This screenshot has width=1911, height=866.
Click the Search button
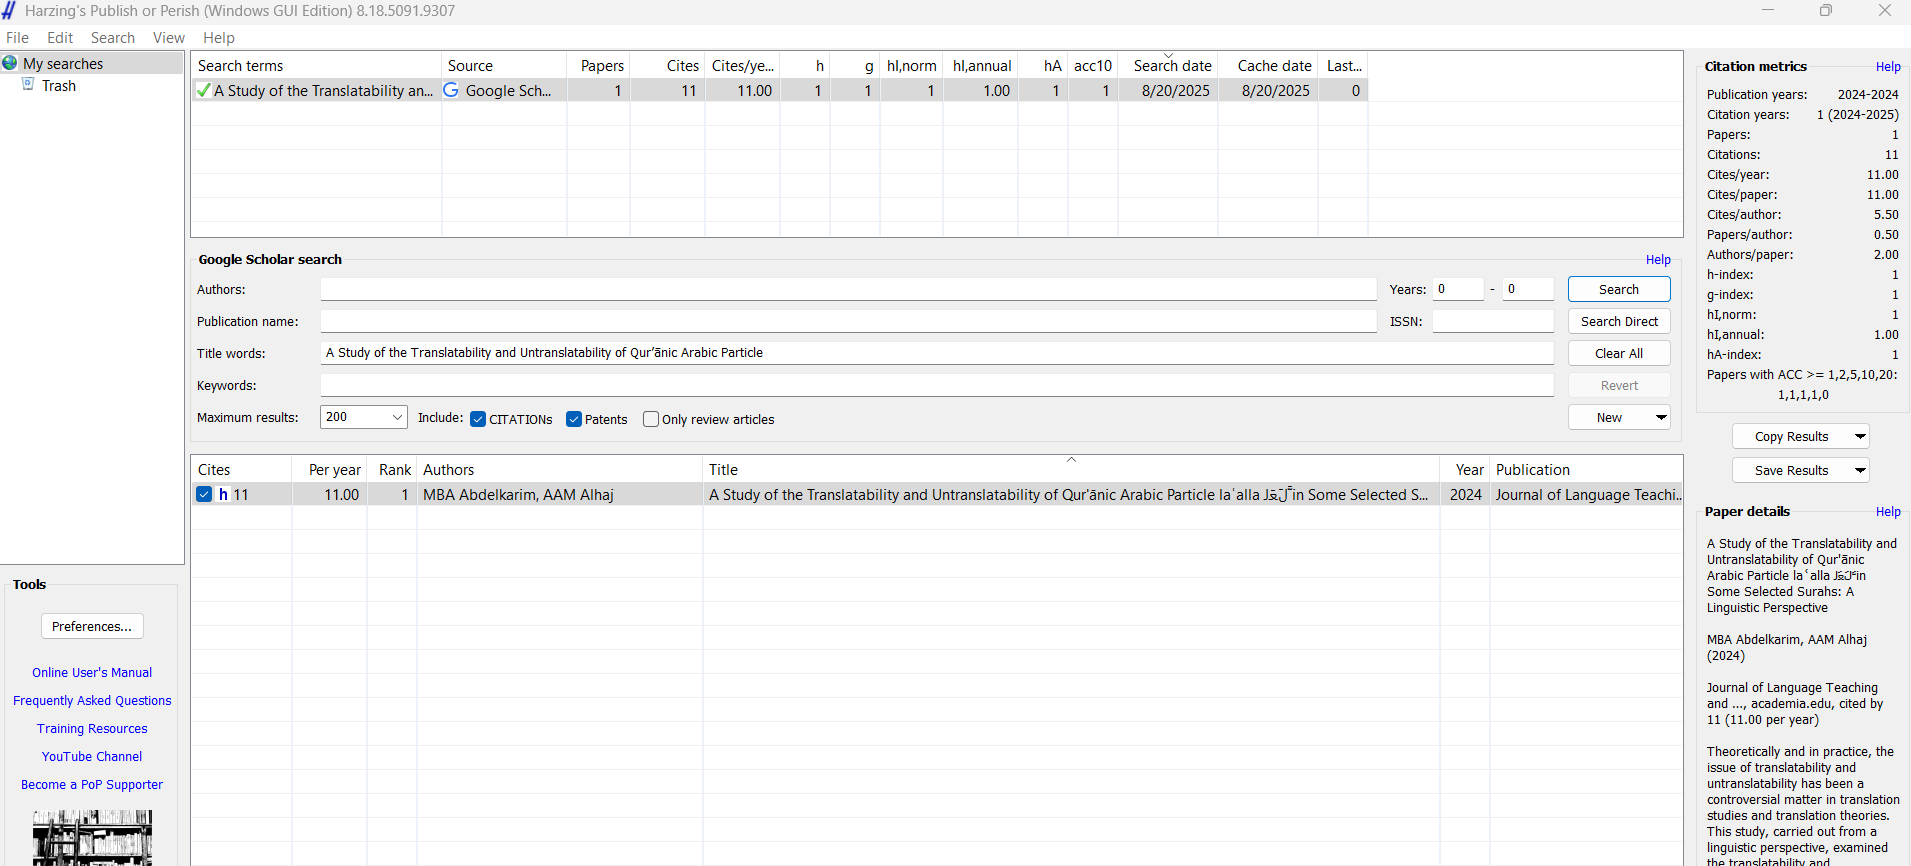1619,289
